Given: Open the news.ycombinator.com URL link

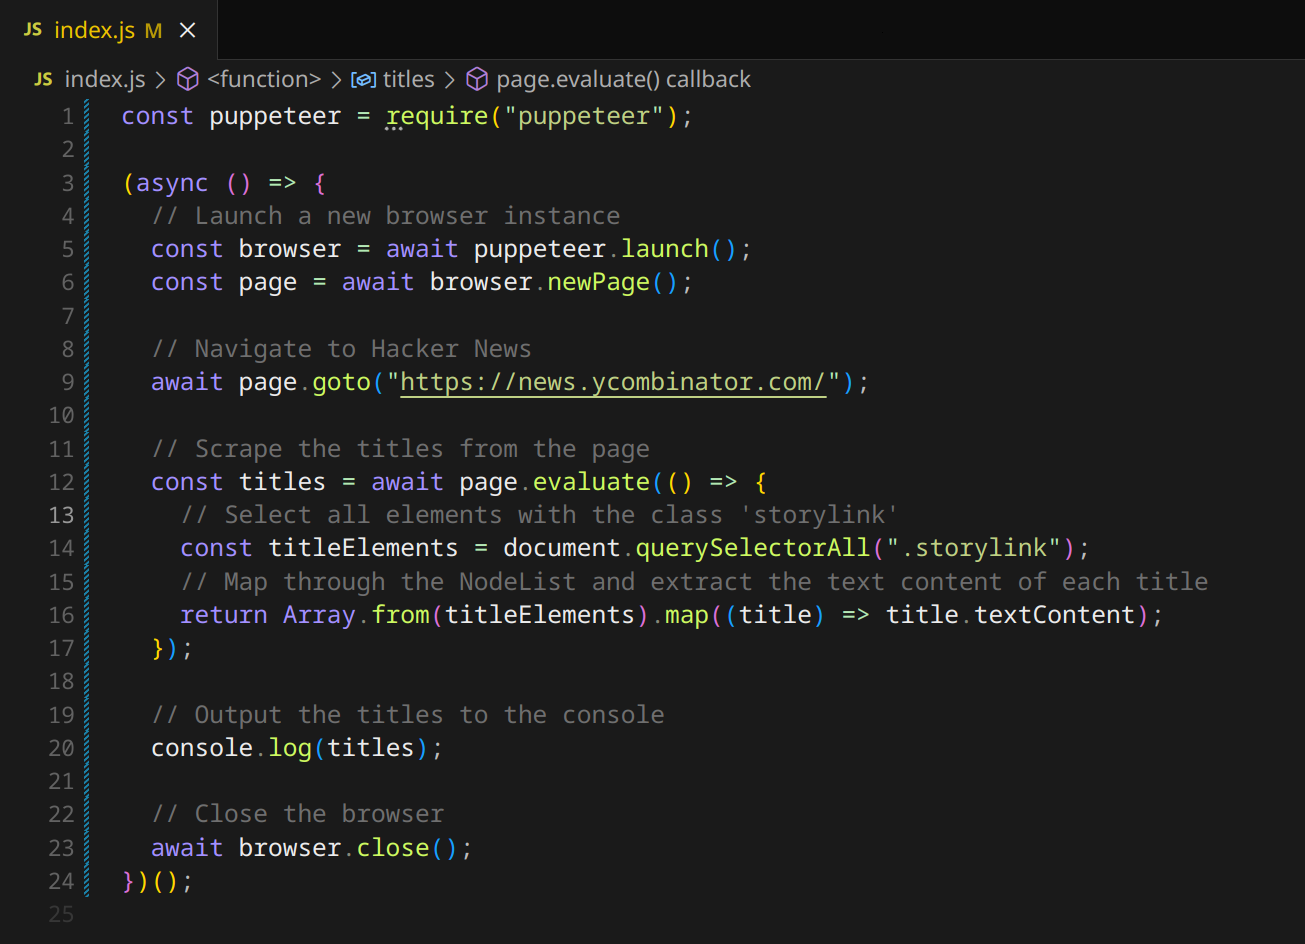Looking at the screenshot, I should tap(613, 382).
